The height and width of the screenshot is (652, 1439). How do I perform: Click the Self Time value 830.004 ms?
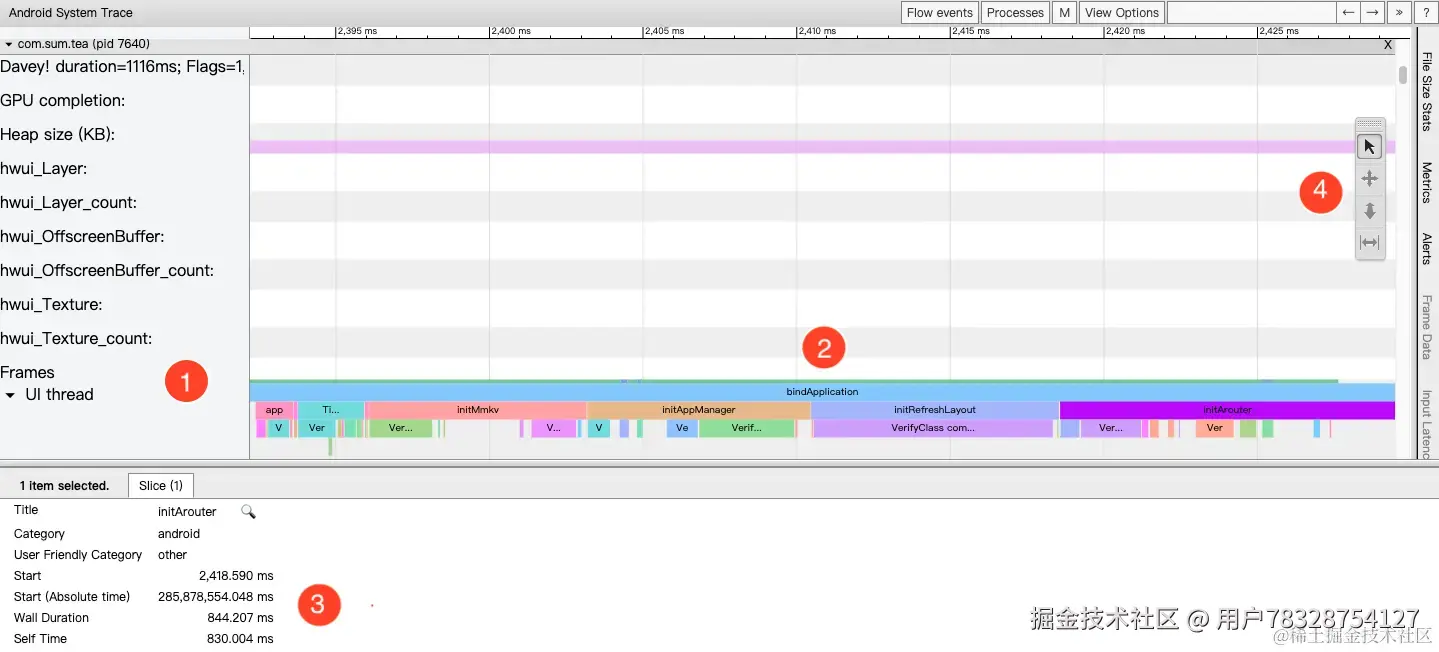pyautogui.click(x=240, y=639)
